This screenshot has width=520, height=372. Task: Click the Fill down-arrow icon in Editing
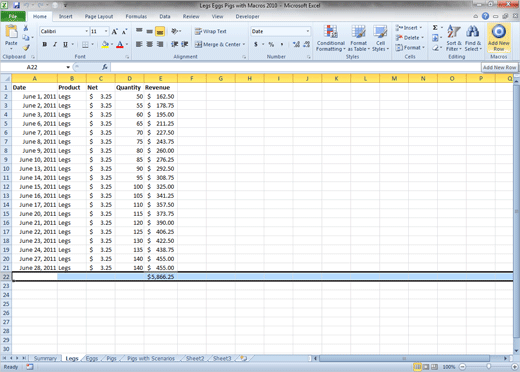click(435, 38)
